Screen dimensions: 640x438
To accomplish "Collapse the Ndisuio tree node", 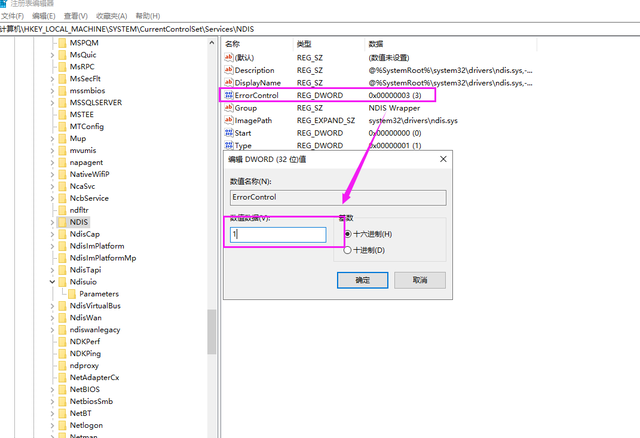I will (x=52, y=282).
